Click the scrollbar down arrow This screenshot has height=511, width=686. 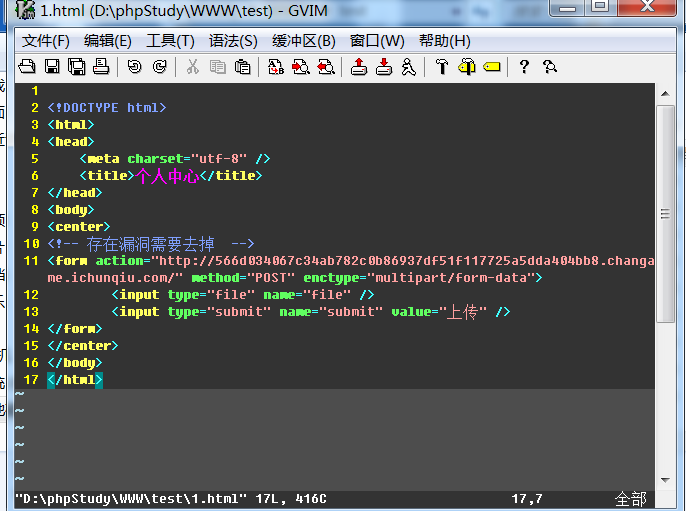click(665, 480)
